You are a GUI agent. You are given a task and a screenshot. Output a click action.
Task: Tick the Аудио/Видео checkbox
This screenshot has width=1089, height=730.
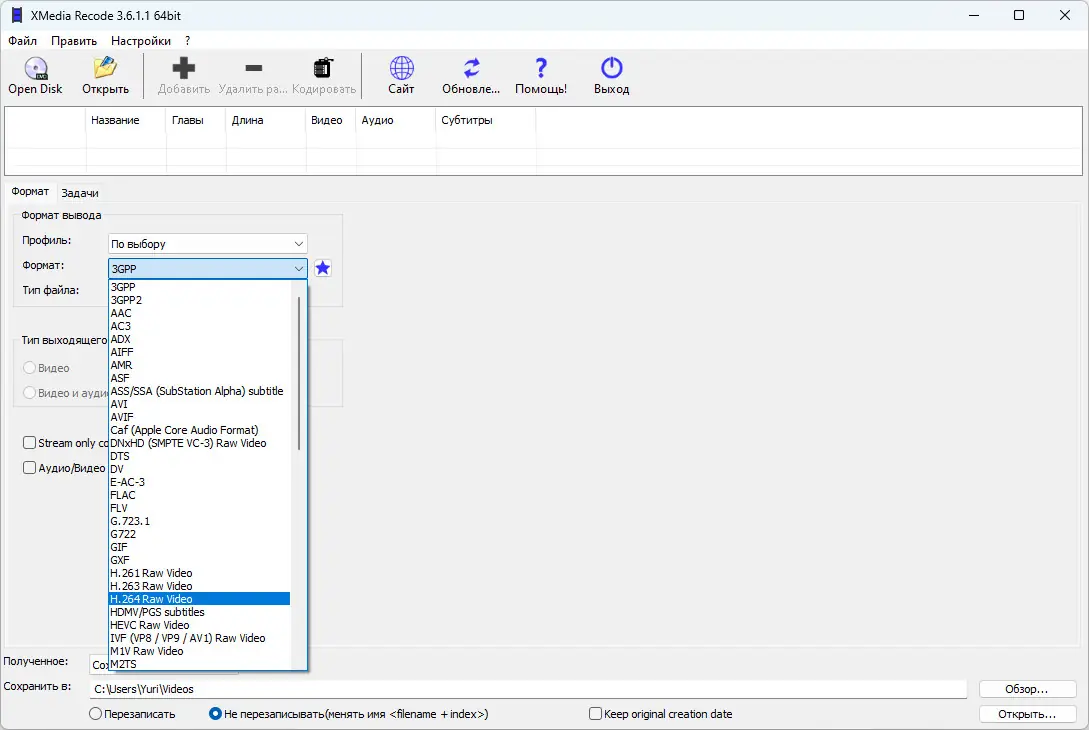pos(29,467)
